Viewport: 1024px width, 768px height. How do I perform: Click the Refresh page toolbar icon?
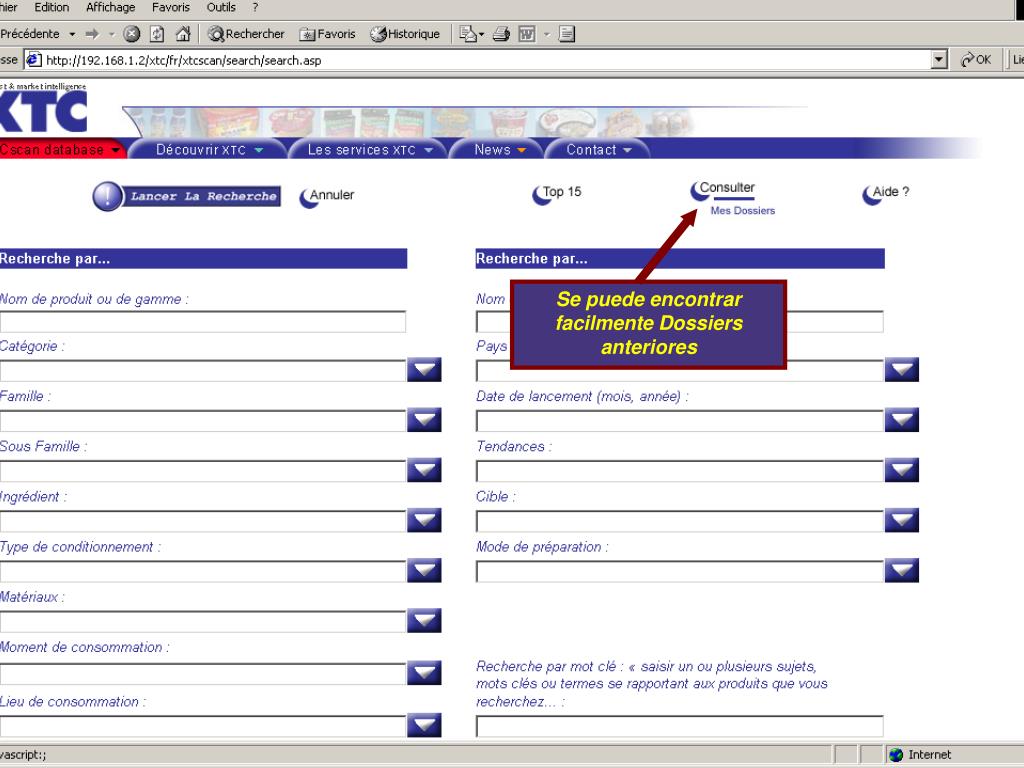pyautogui.click(x=157, y=34)
